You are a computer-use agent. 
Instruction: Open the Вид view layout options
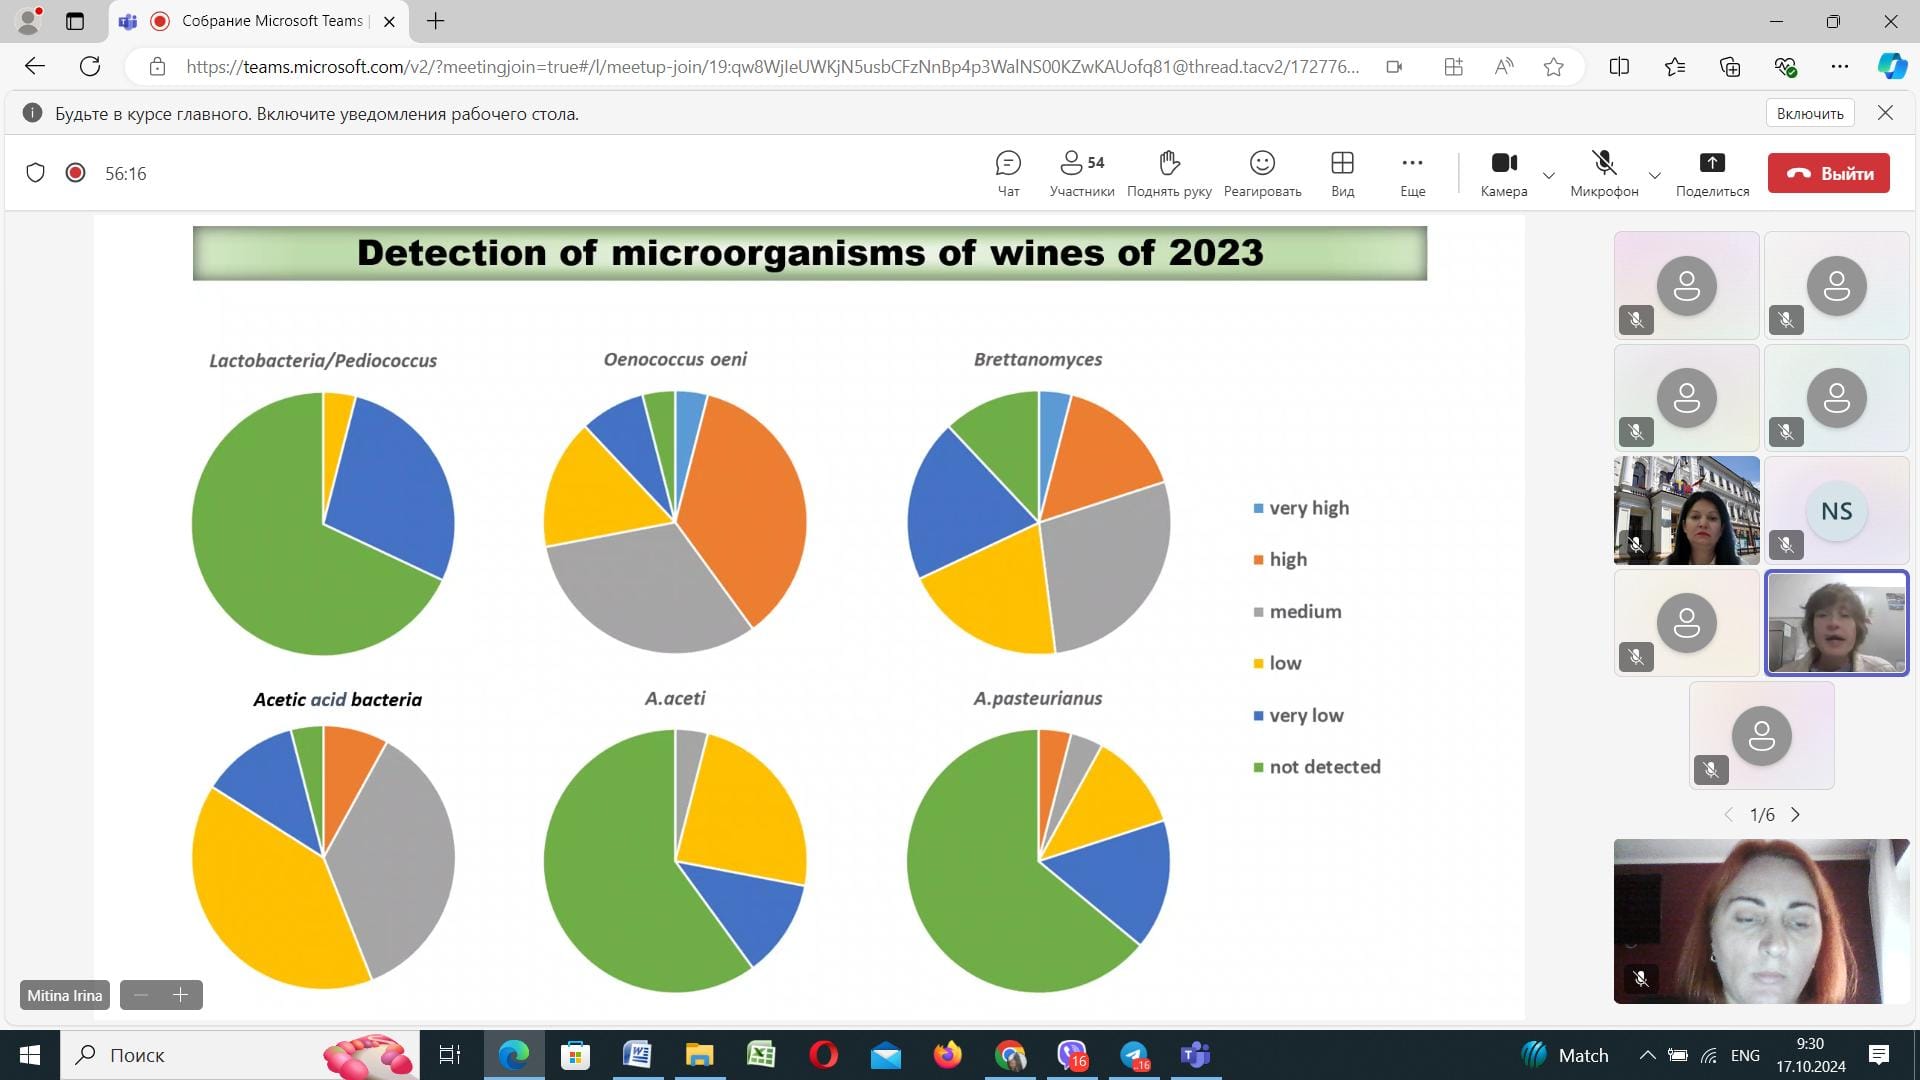click(1342, 173)
